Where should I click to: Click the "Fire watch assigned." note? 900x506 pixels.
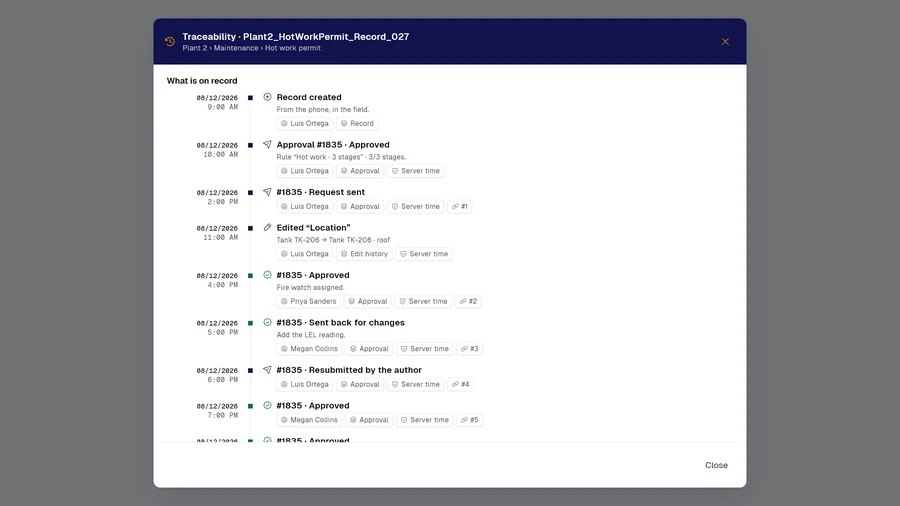[x=311, y=287]
